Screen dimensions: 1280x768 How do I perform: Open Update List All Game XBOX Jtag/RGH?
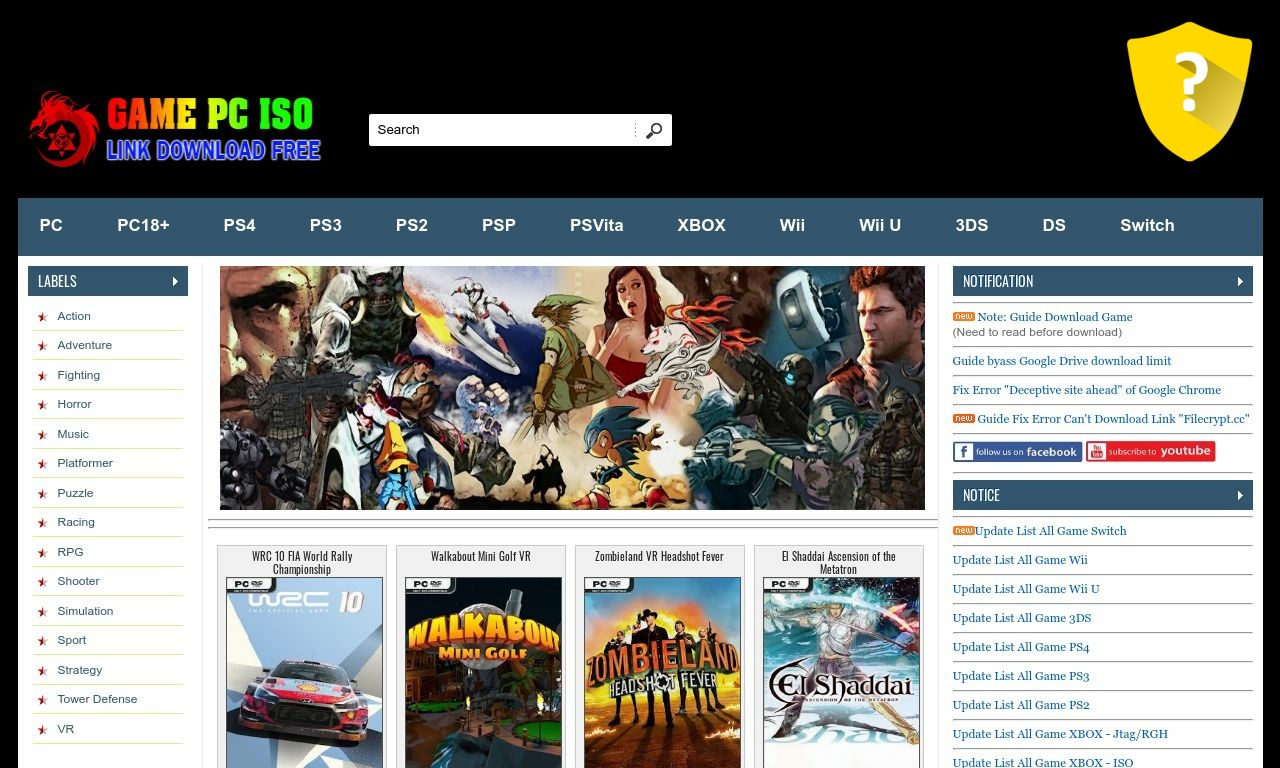pyautogui.click(x=1060, y=734)
